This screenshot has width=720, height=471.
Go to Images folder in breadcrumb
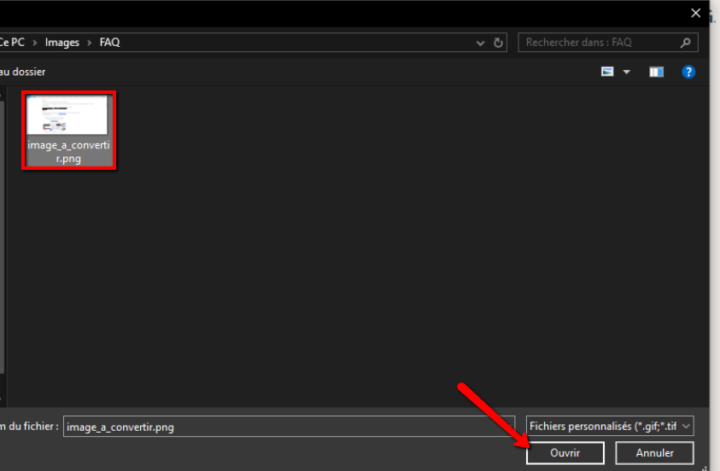(x=62, y=43)
